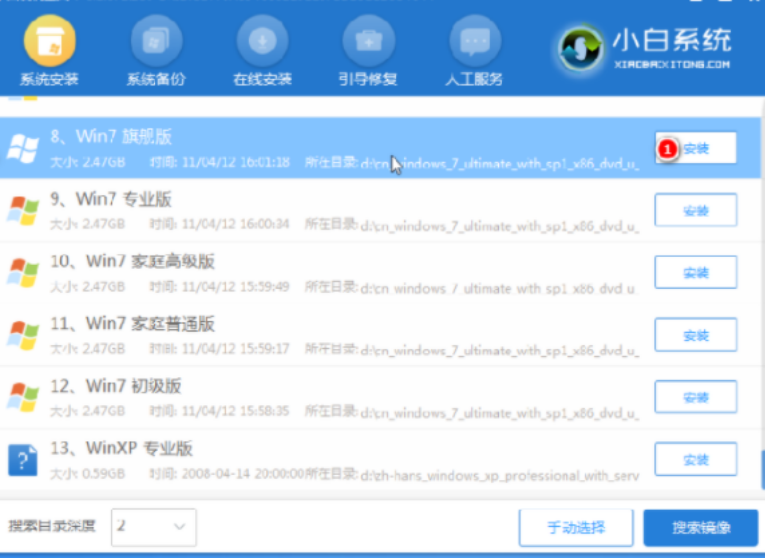Select the '11、Win7 家庭普通版' title text

pos(133,324)
